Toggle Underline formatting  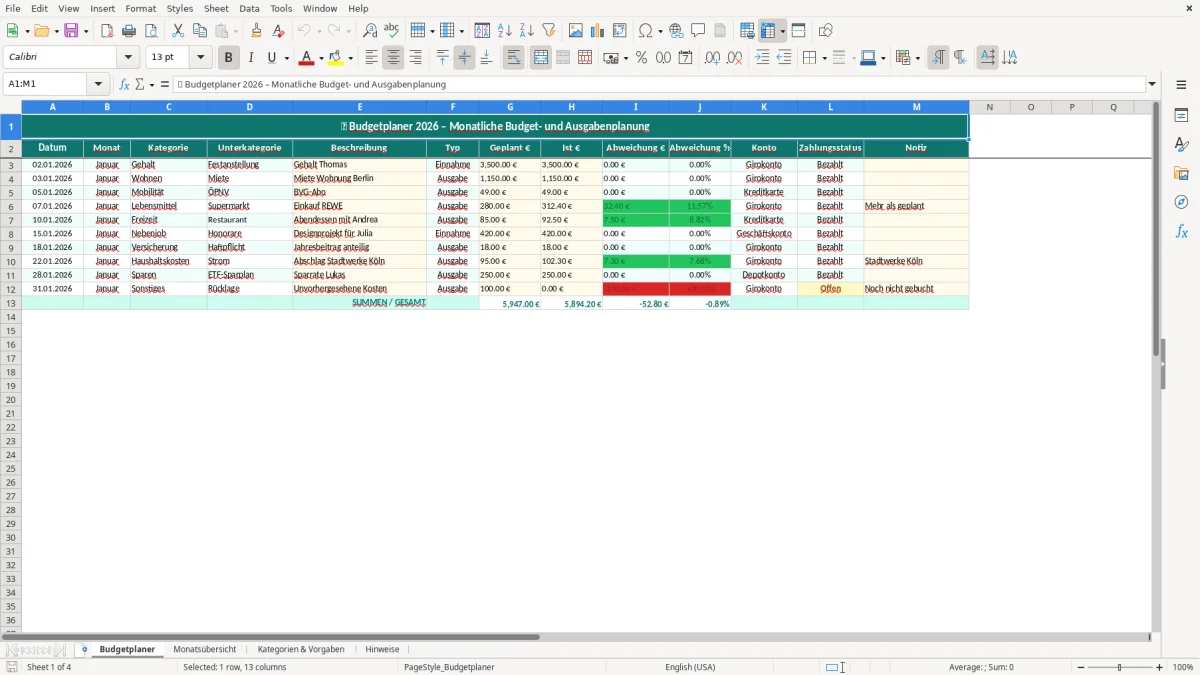pyautogui.click(x=271, y=58)
